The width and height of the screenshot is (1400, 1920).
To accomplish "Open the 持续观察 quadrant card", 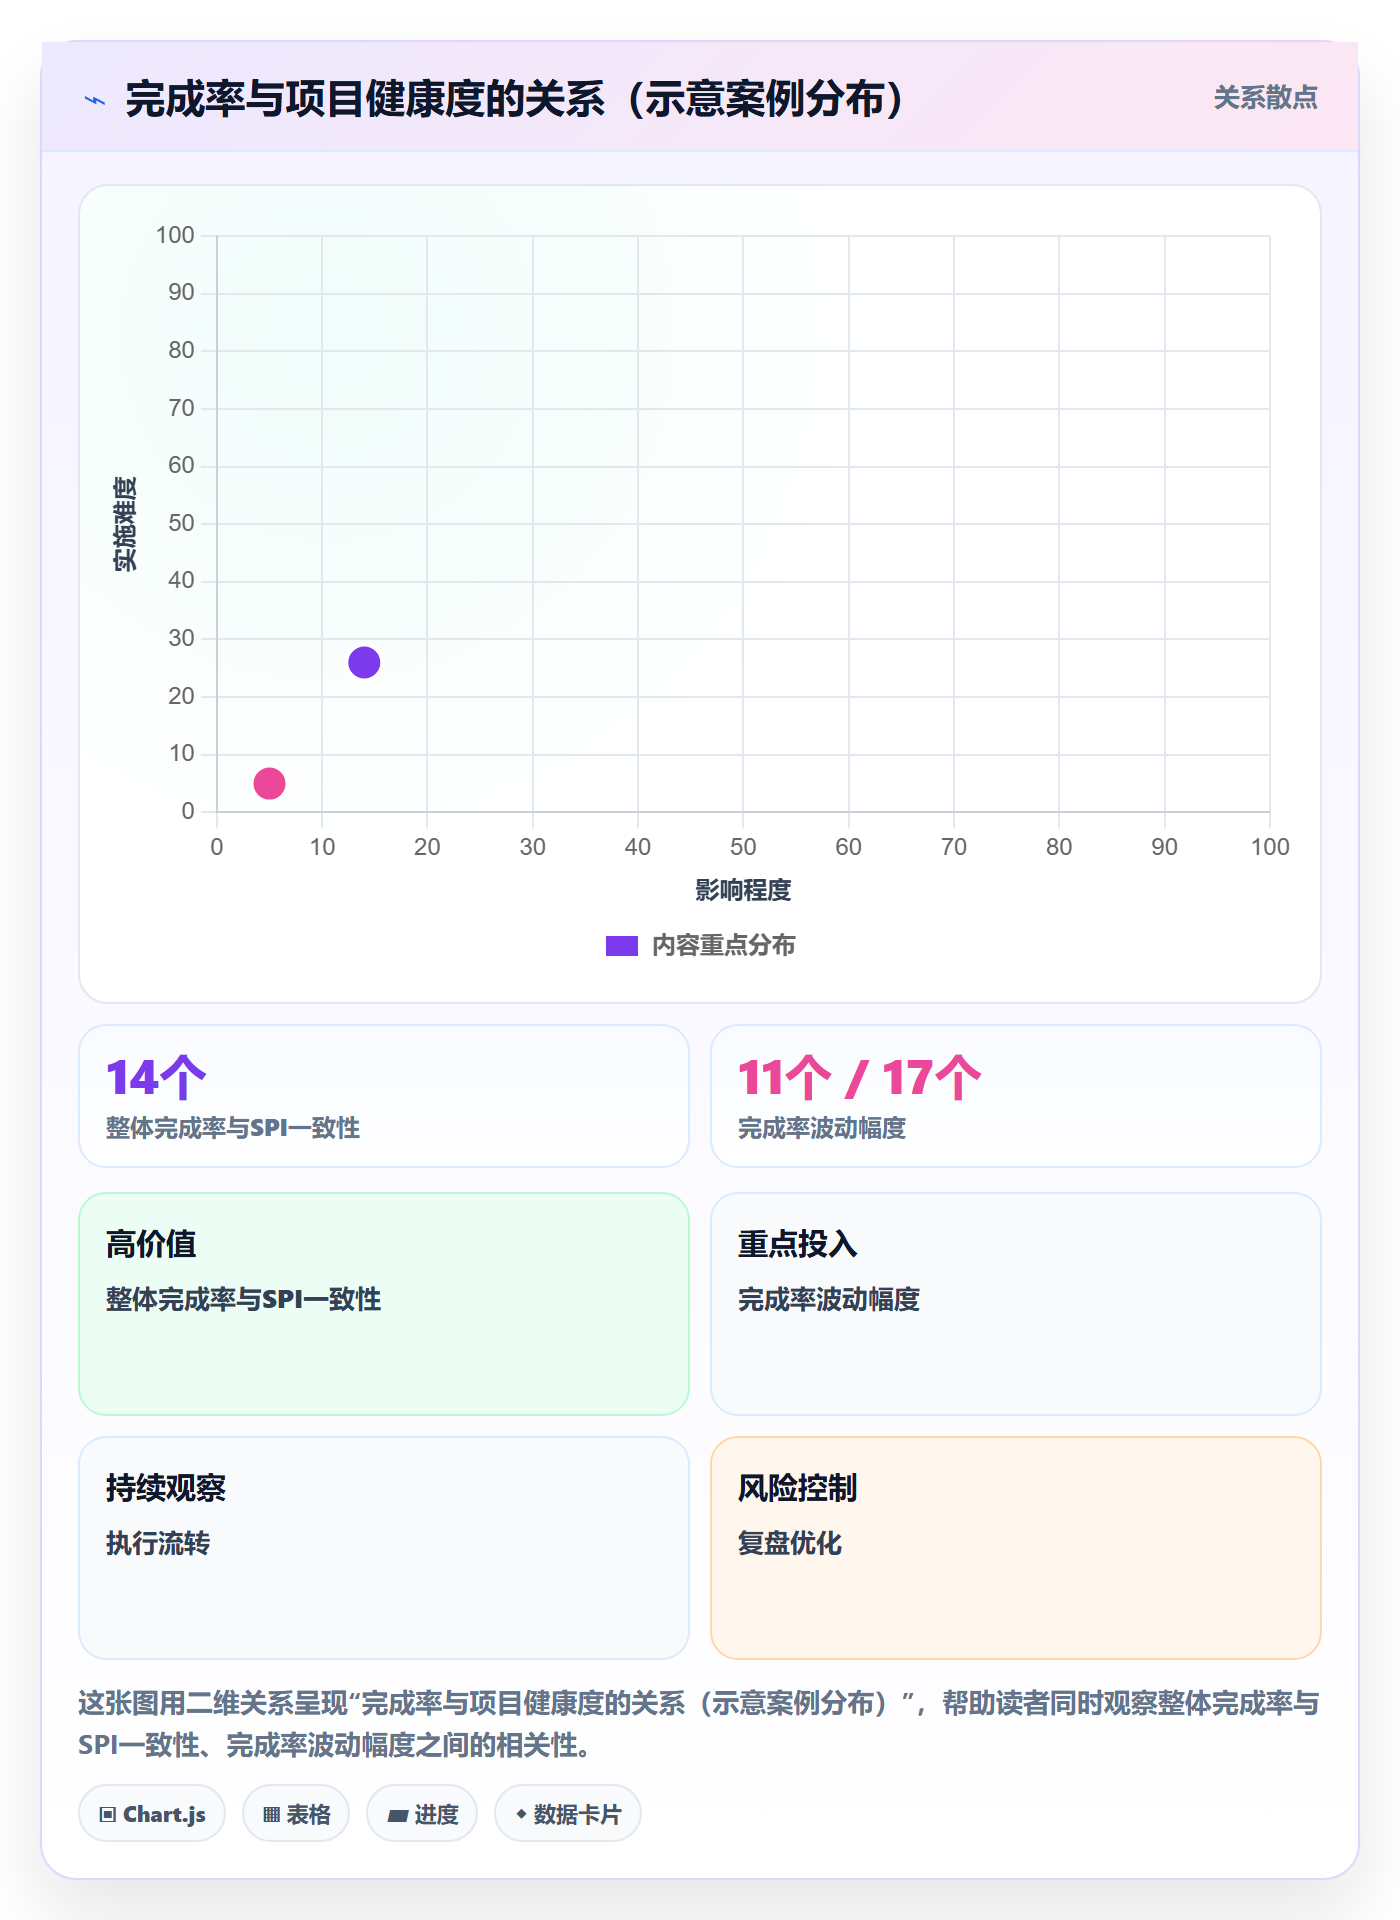I will coord(384,1548).
